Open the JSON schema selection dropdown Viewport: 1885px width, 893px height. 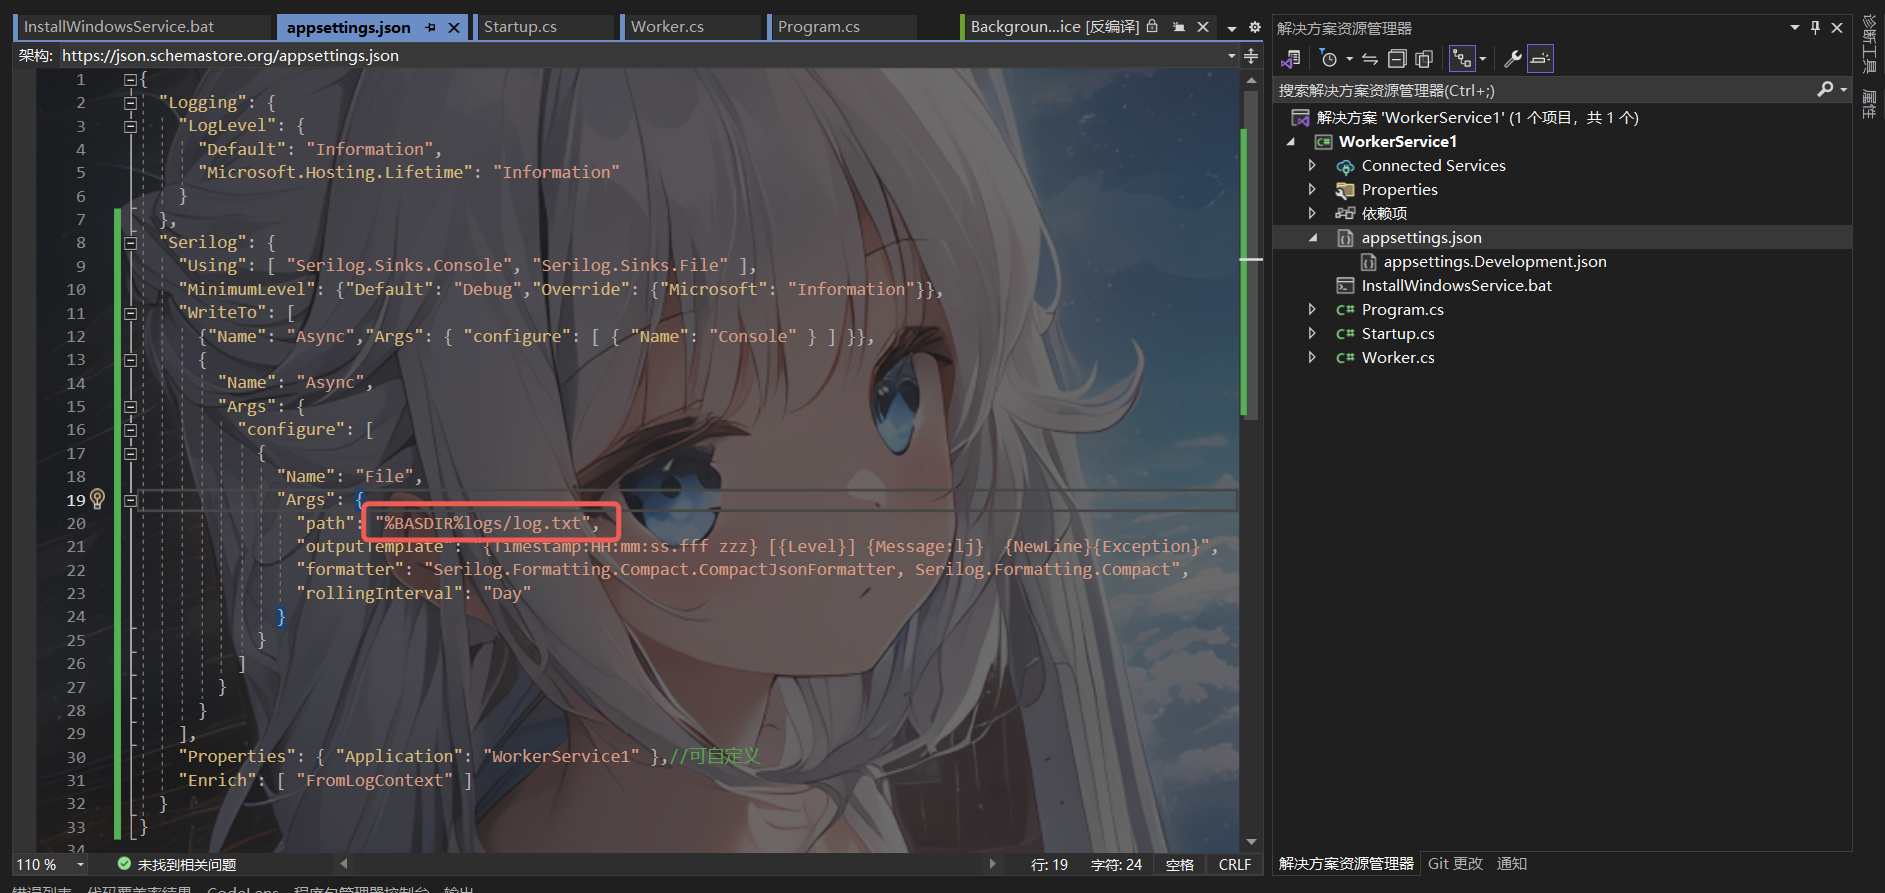point(1232,56)
